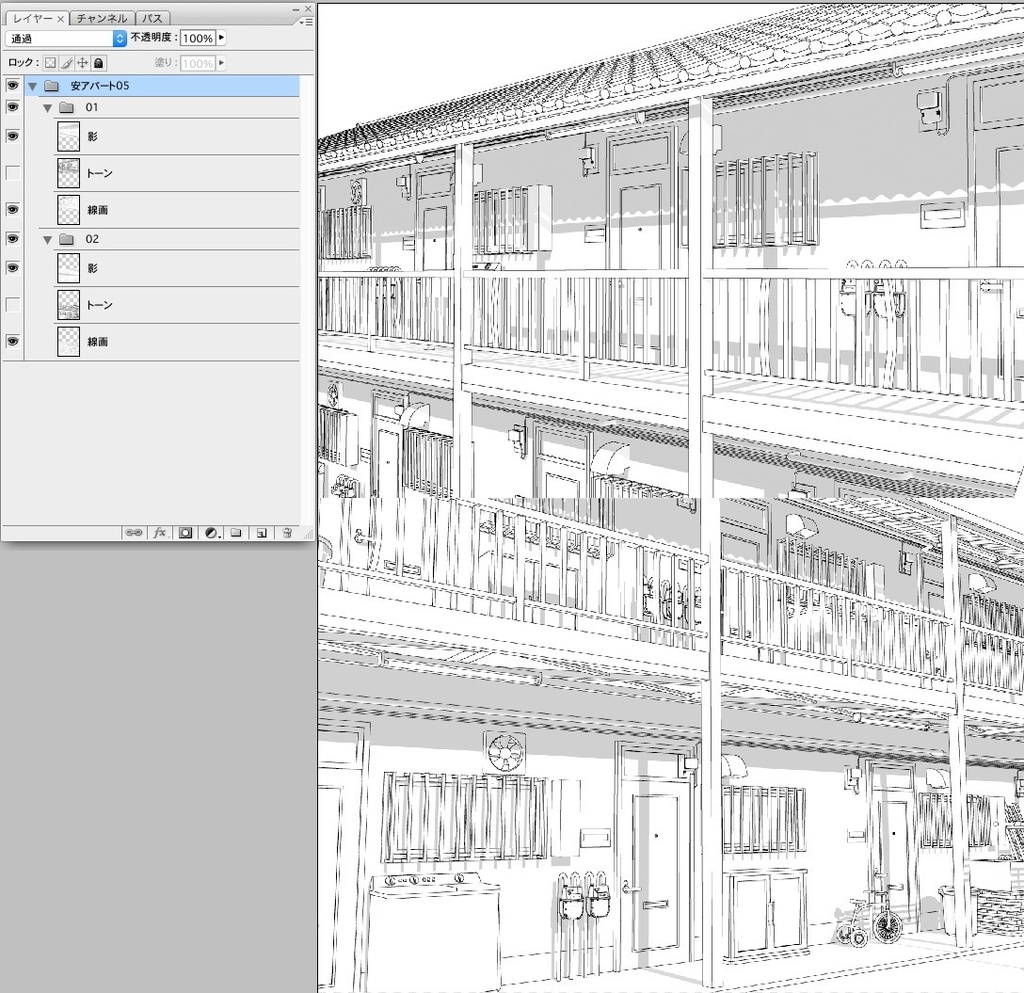Lock transparent pixels in the Layers panel
Screen dimensions: 1024x993
coord(50,63)
